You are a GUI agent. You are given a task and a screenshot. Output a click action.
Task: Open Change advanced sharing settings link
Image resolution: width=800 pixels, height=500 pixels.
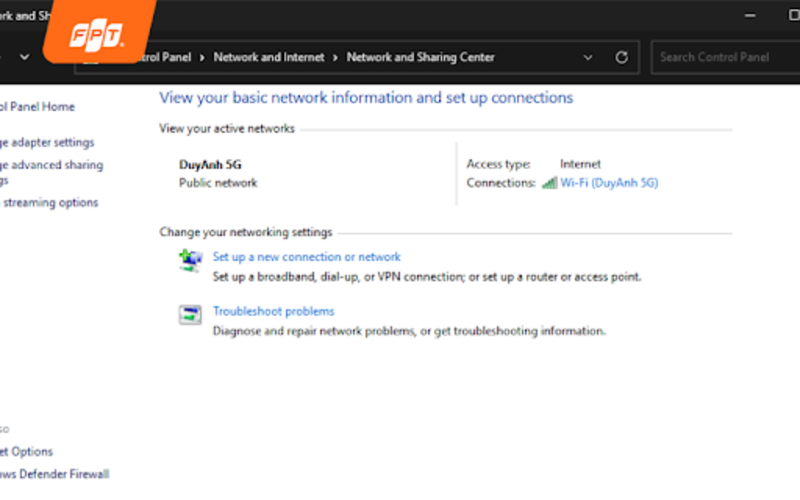click(x=51, y=172)
